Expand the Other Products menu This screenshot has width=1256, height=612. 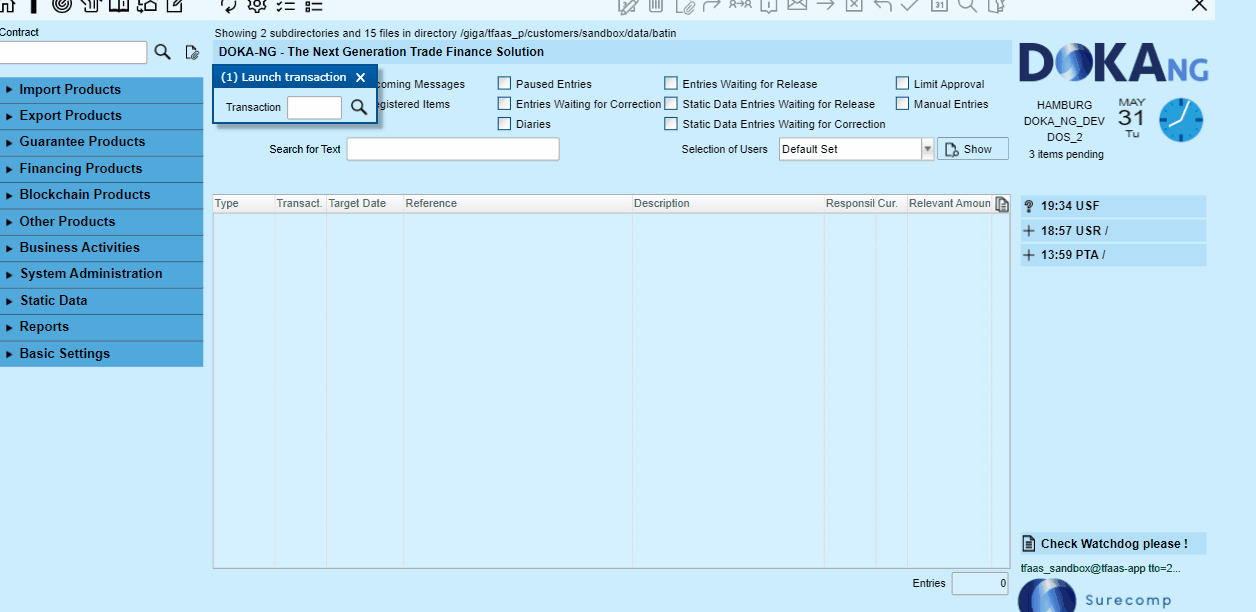pyautogui.click(x=101, y=221)
